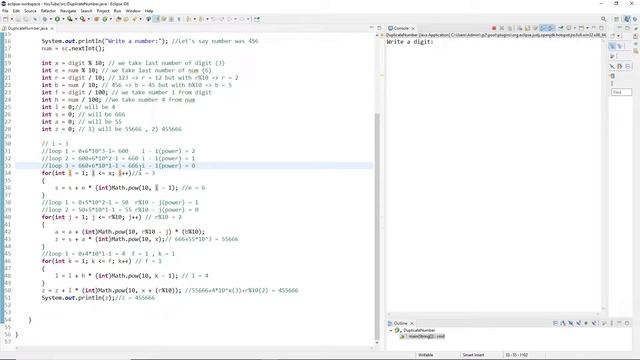640x360 pixels.
Task: Close the Console view tab
Action: pos(413,28)
